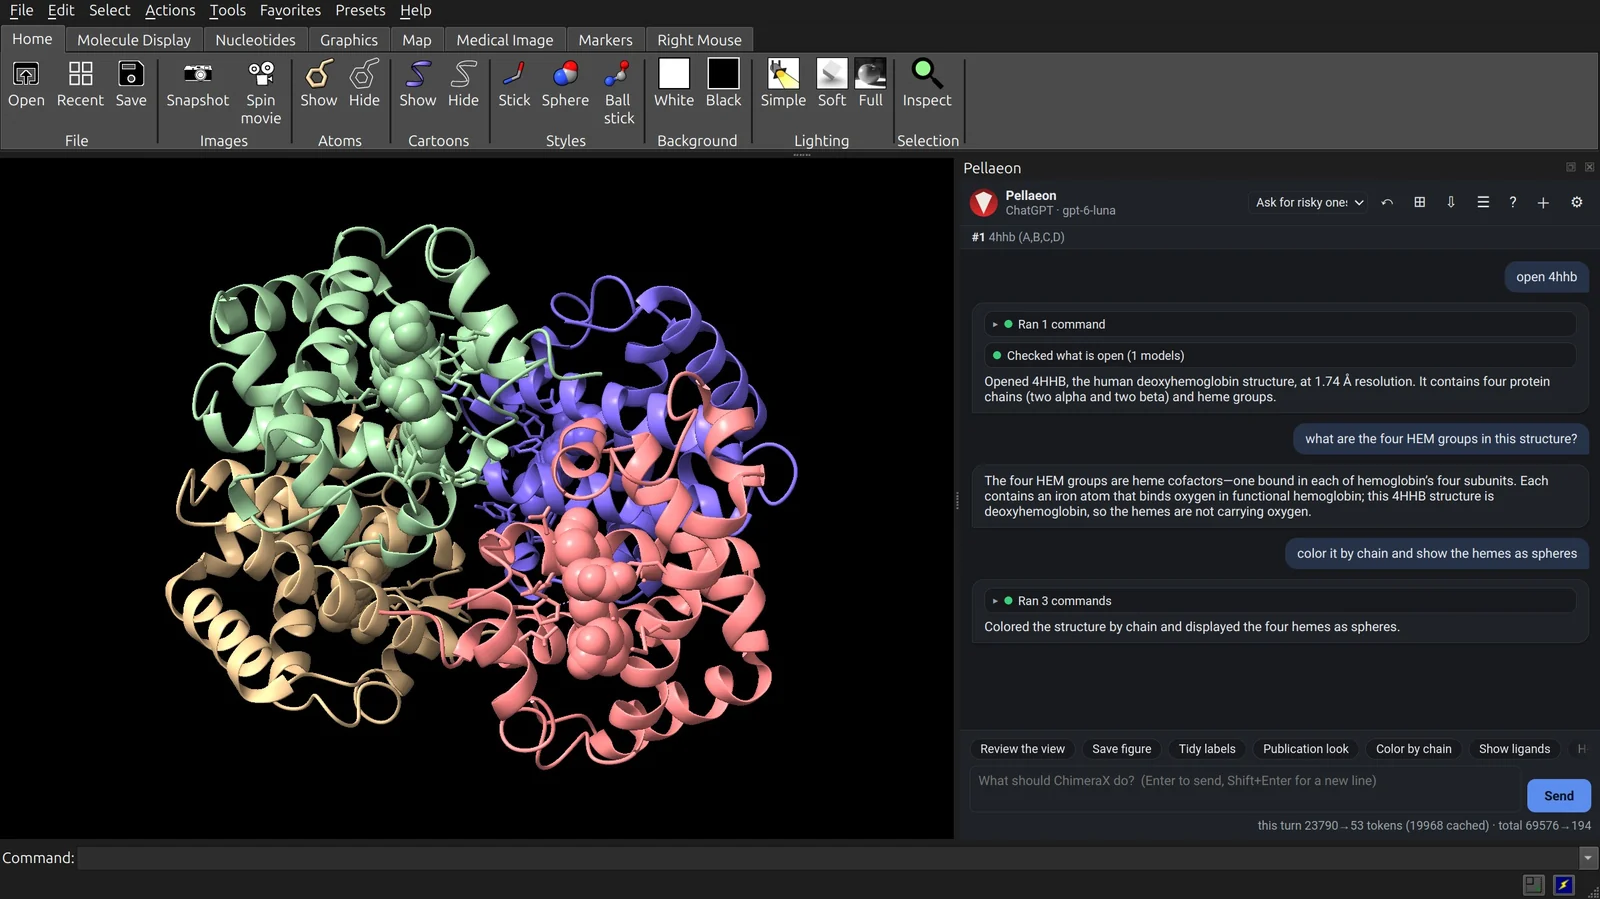The height and width of the screenshot is (899, 1600).
Task: Click the lightning bolt status bar icon
Action: click(x=1564, y=885)
